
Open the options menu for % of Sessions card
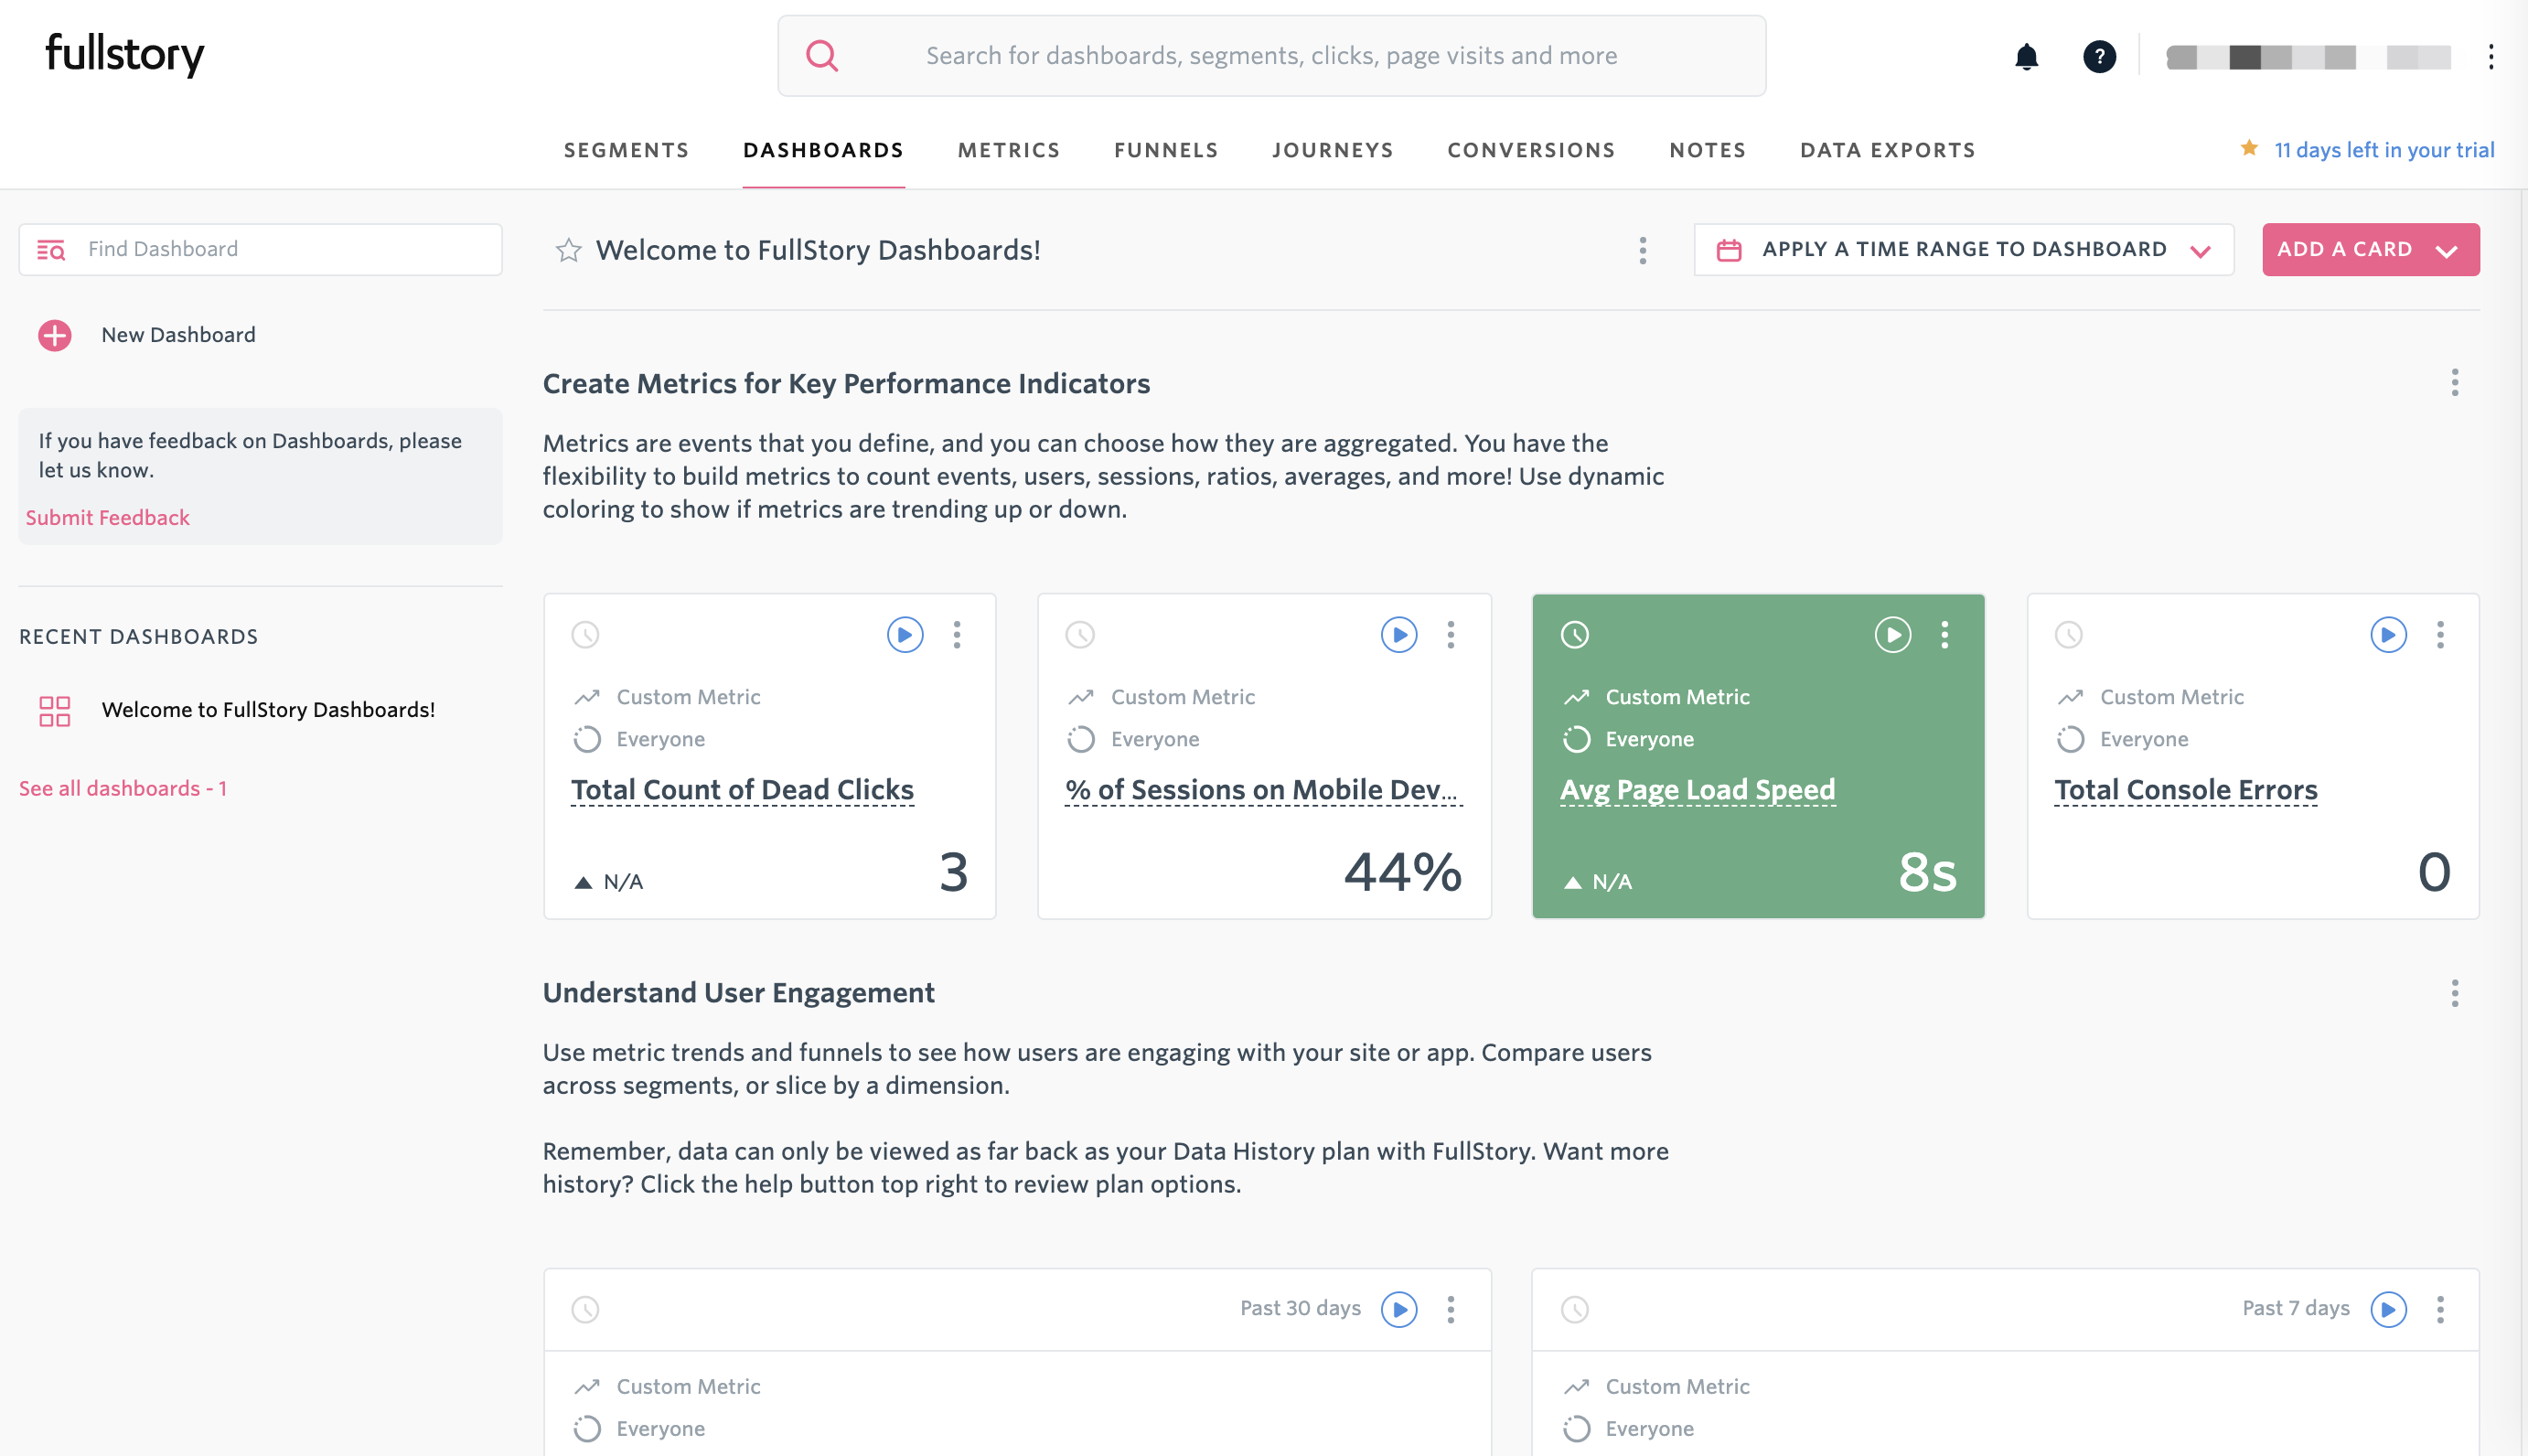1450,635
